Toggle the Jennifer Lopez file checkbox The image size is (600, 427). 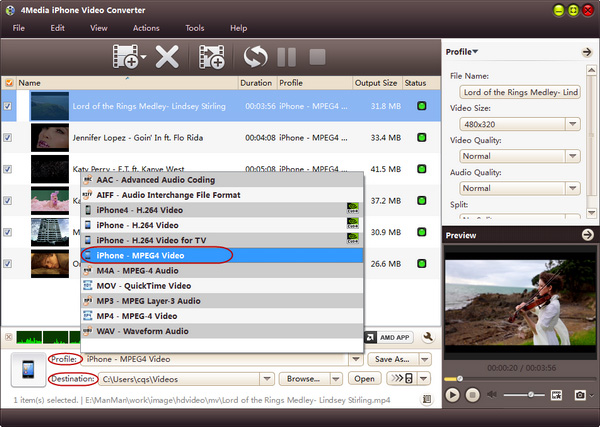point(9,138)
